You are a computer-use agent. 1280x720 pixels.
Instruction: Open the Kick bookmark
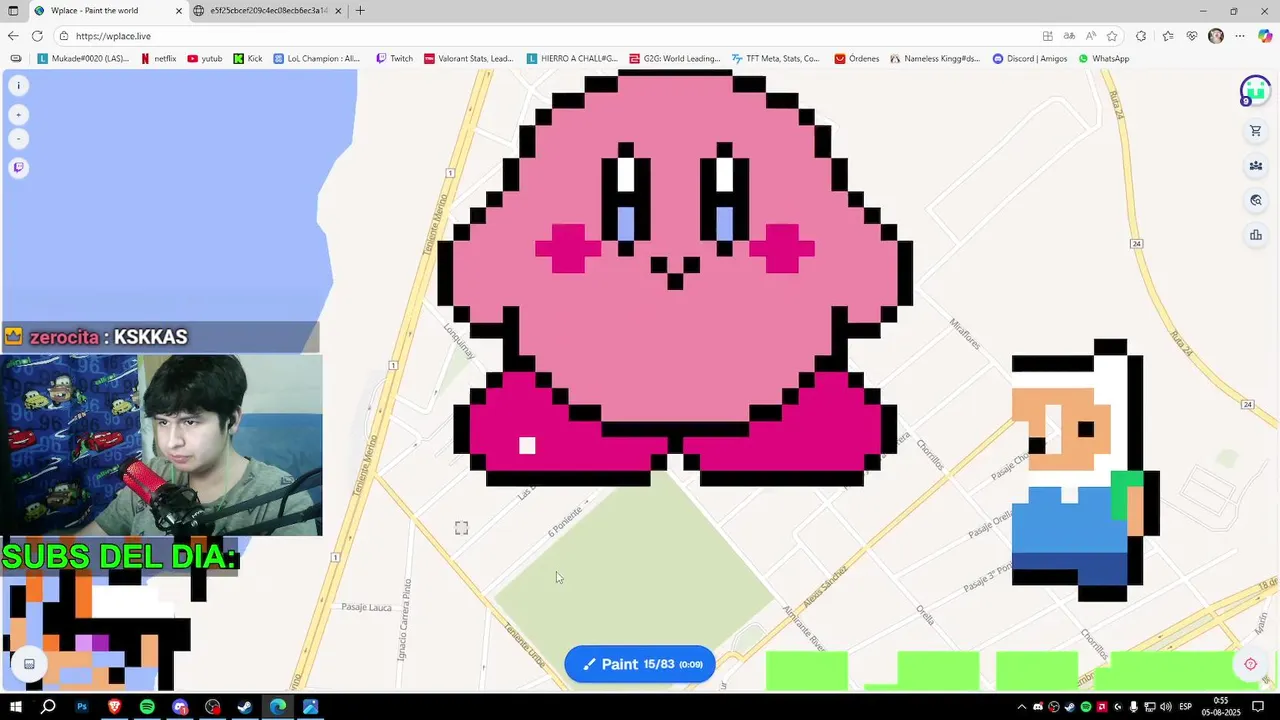pyautogui.click(x=248, y=59)
